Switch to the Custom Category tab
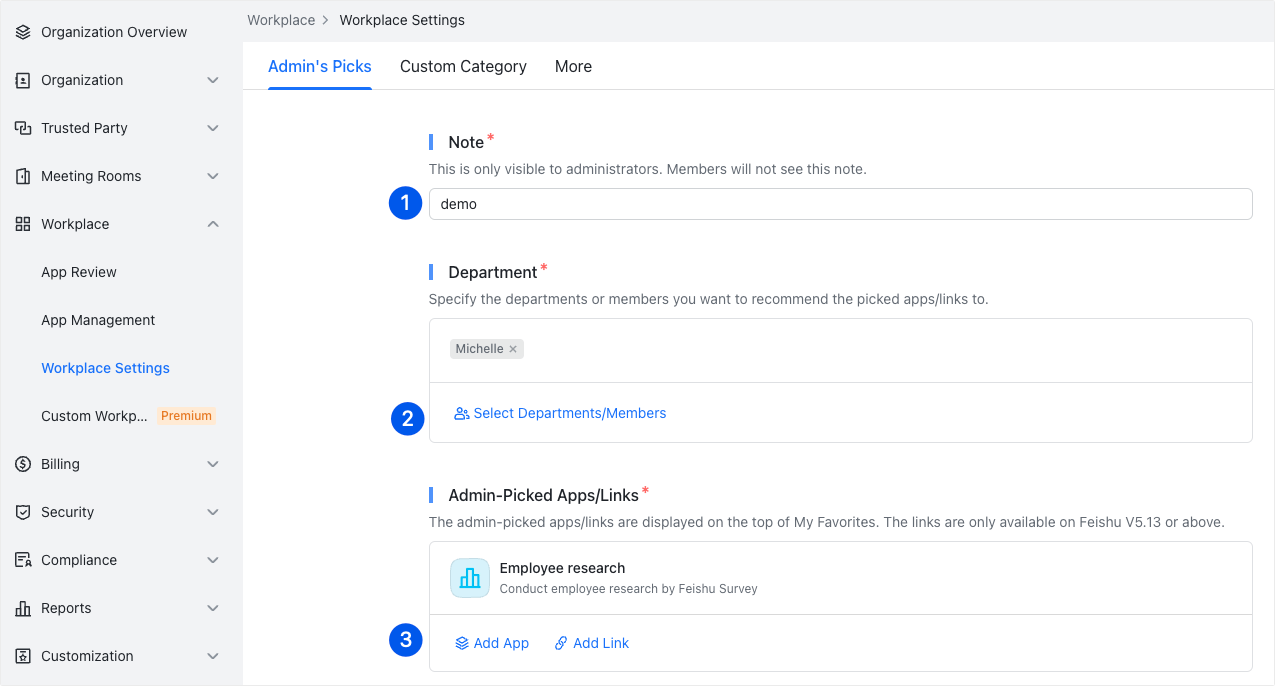The height and width of the screenshot is (686, 1275). point(463,66)
